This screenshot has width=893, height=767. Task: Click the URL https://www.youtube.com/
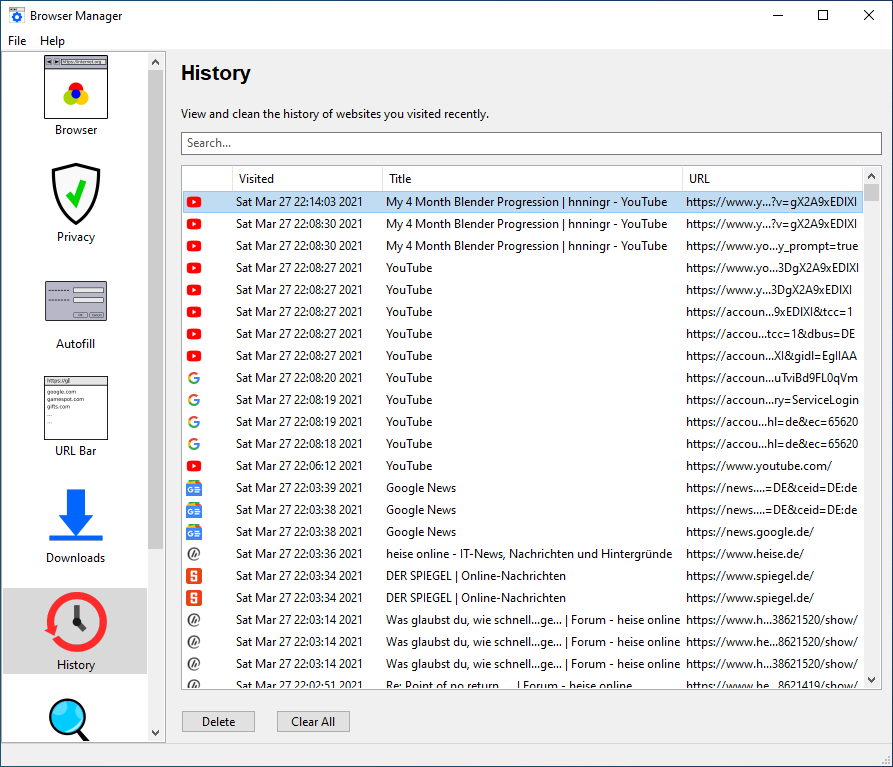[759, 466]
